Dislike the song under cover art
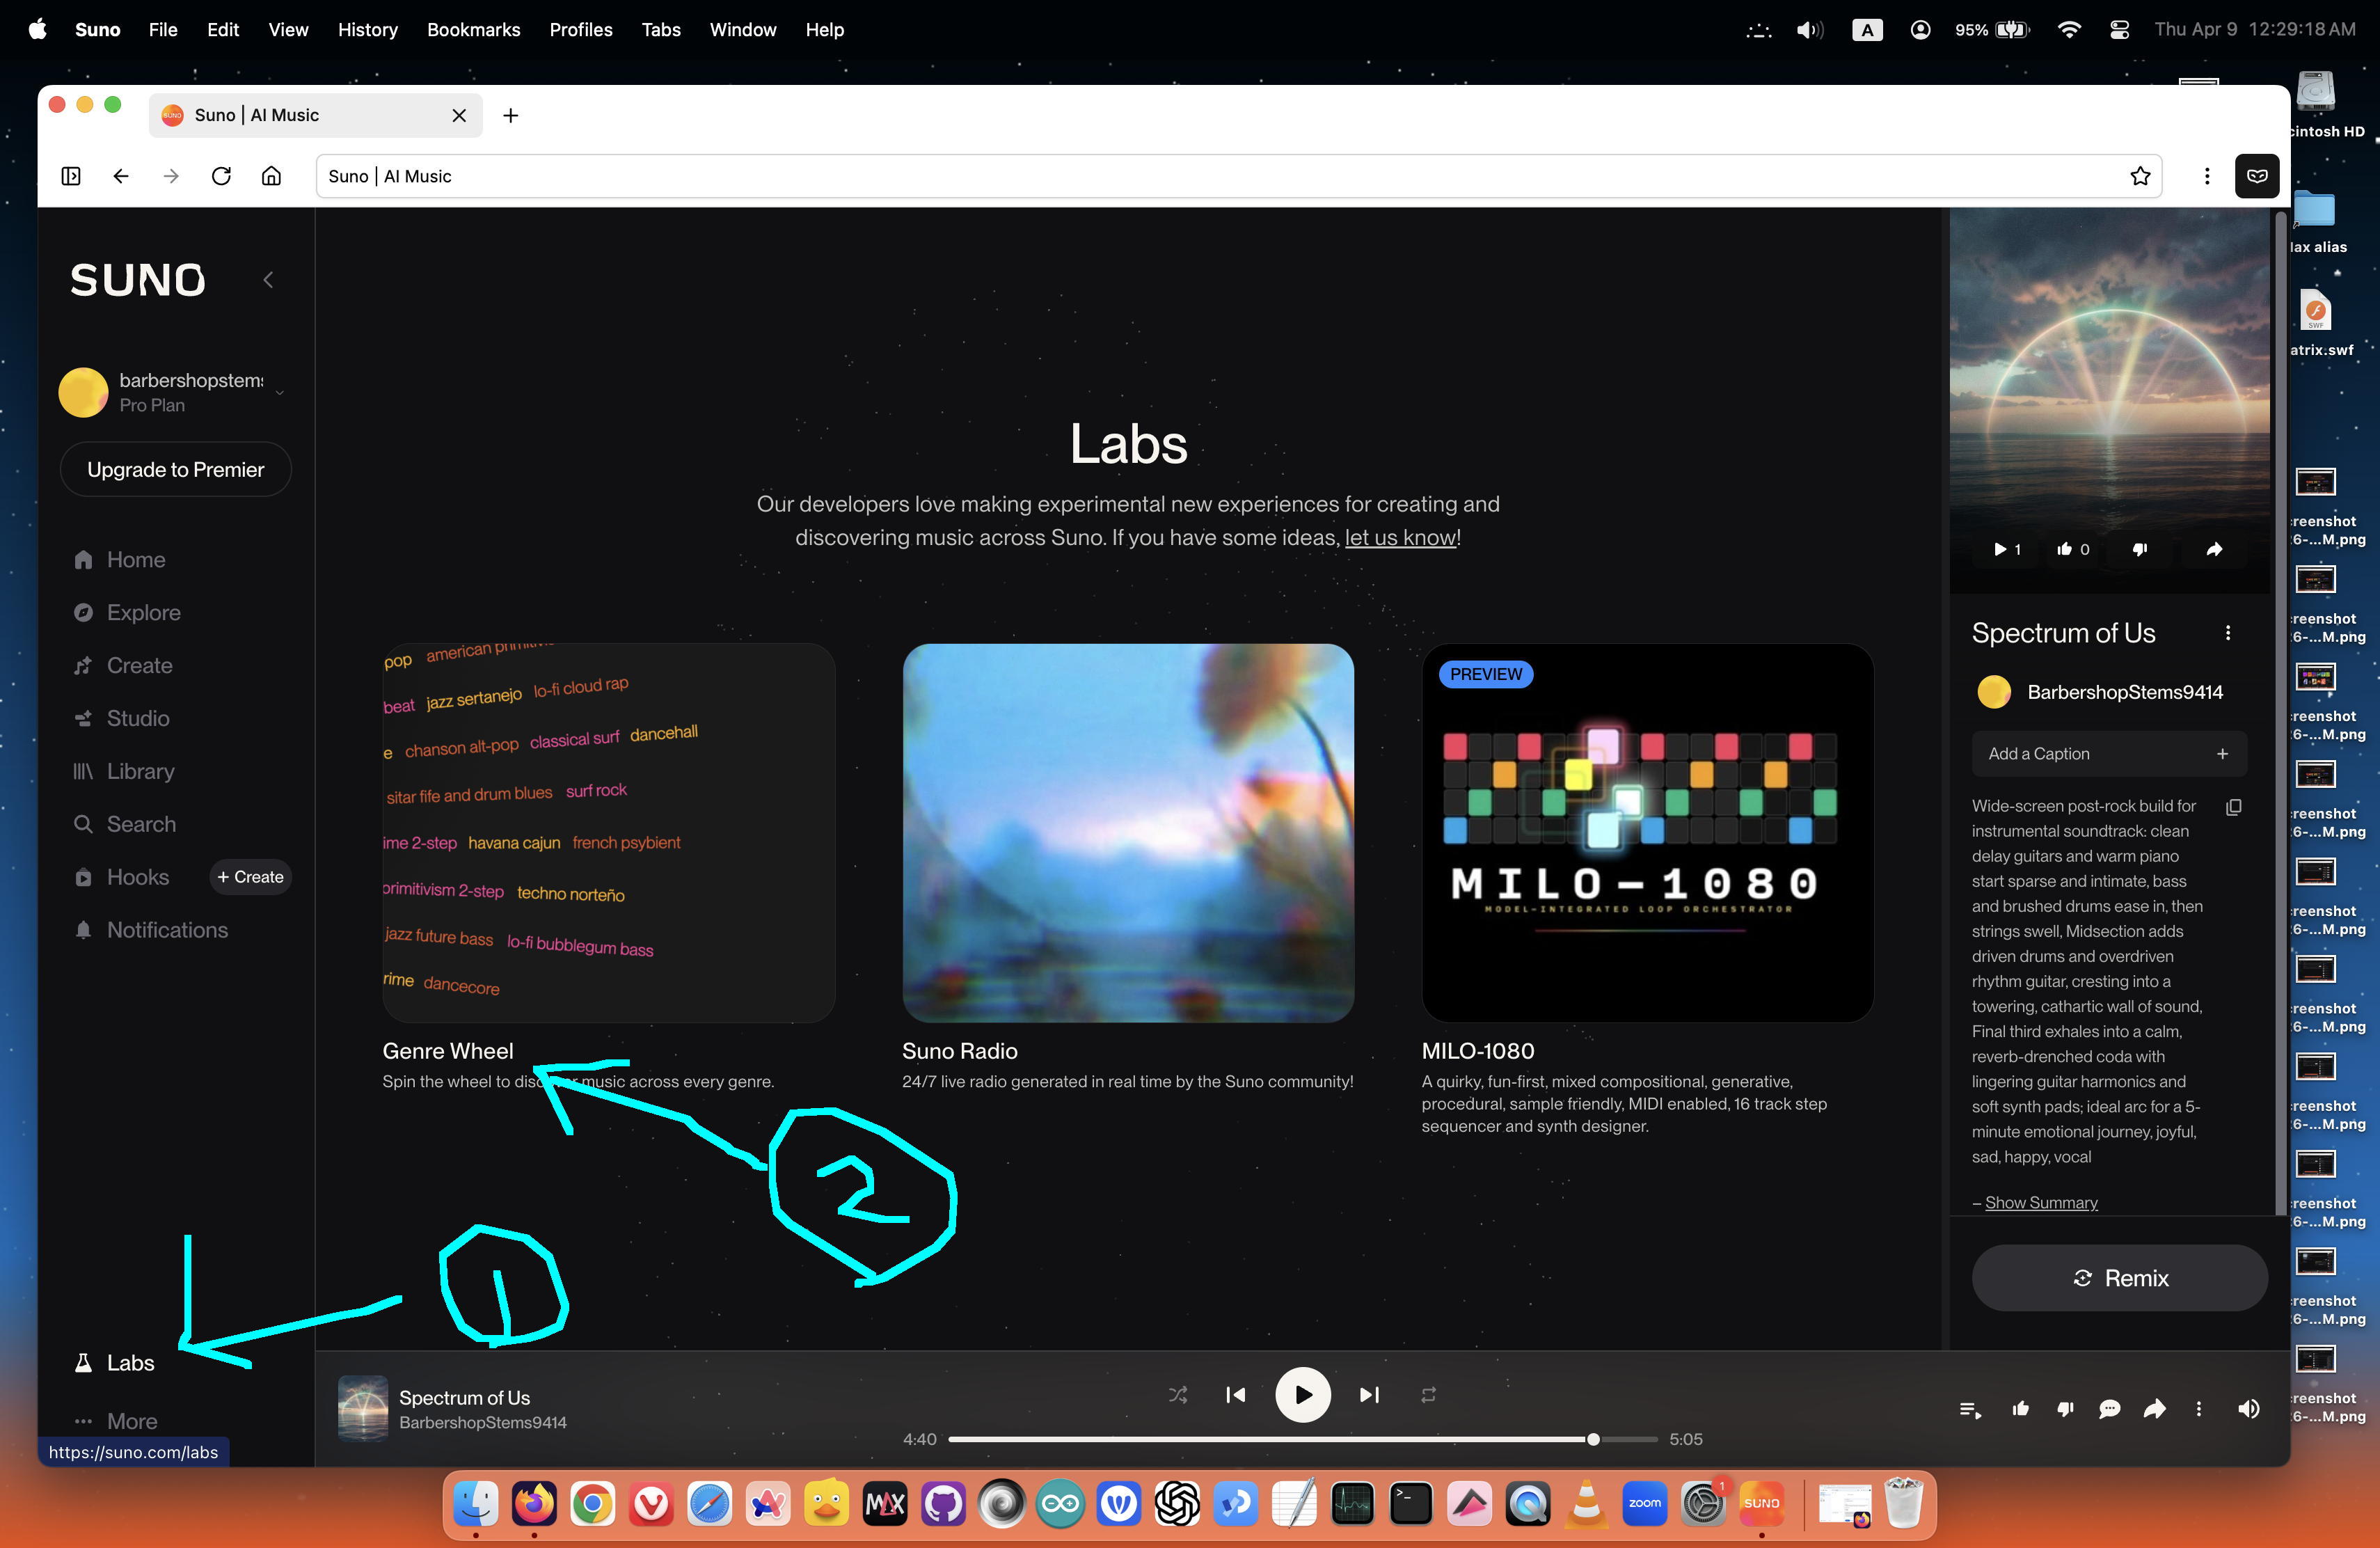 [2140, 549]
